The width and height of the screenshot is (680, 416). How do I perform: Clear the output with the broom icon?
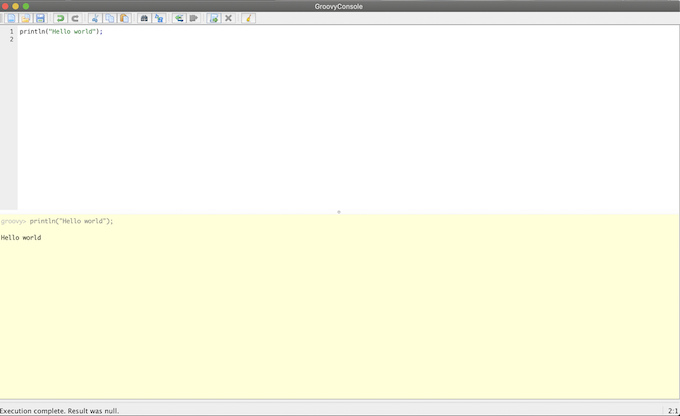pyautogui.click(x=248, y=18)
